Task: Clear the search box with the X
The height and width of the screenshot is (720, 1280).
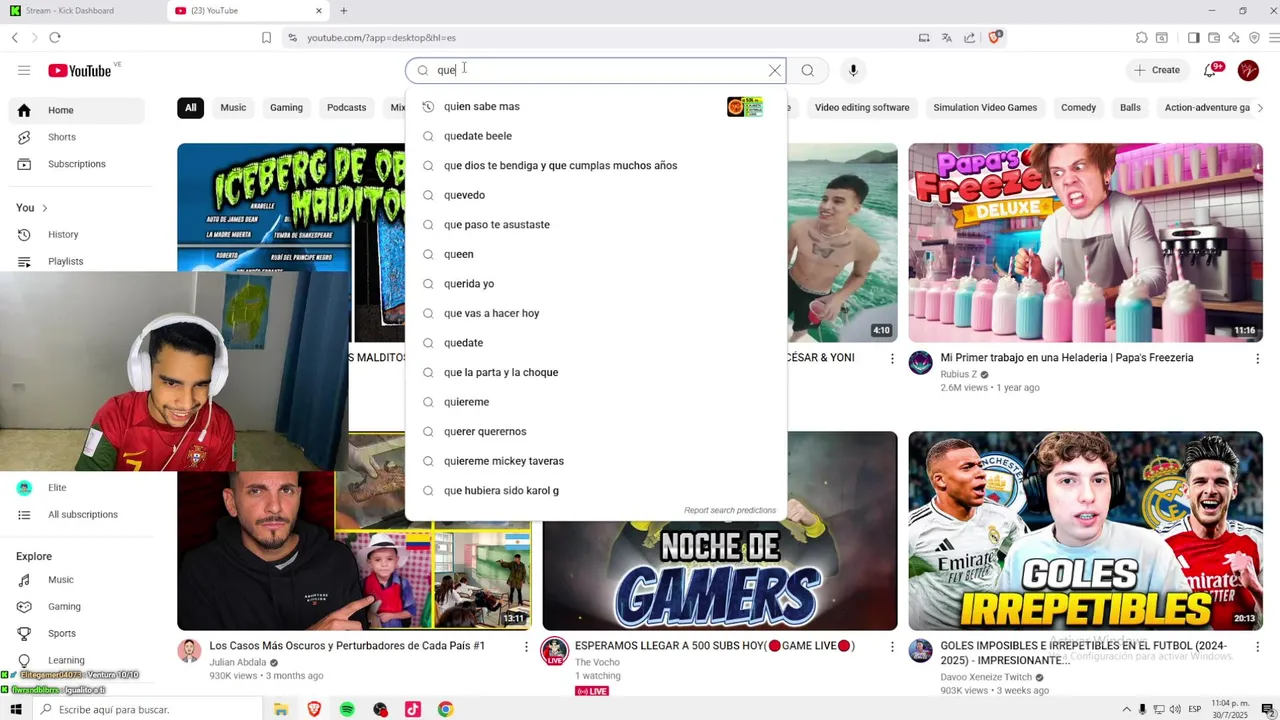Action: coord(774,70)
